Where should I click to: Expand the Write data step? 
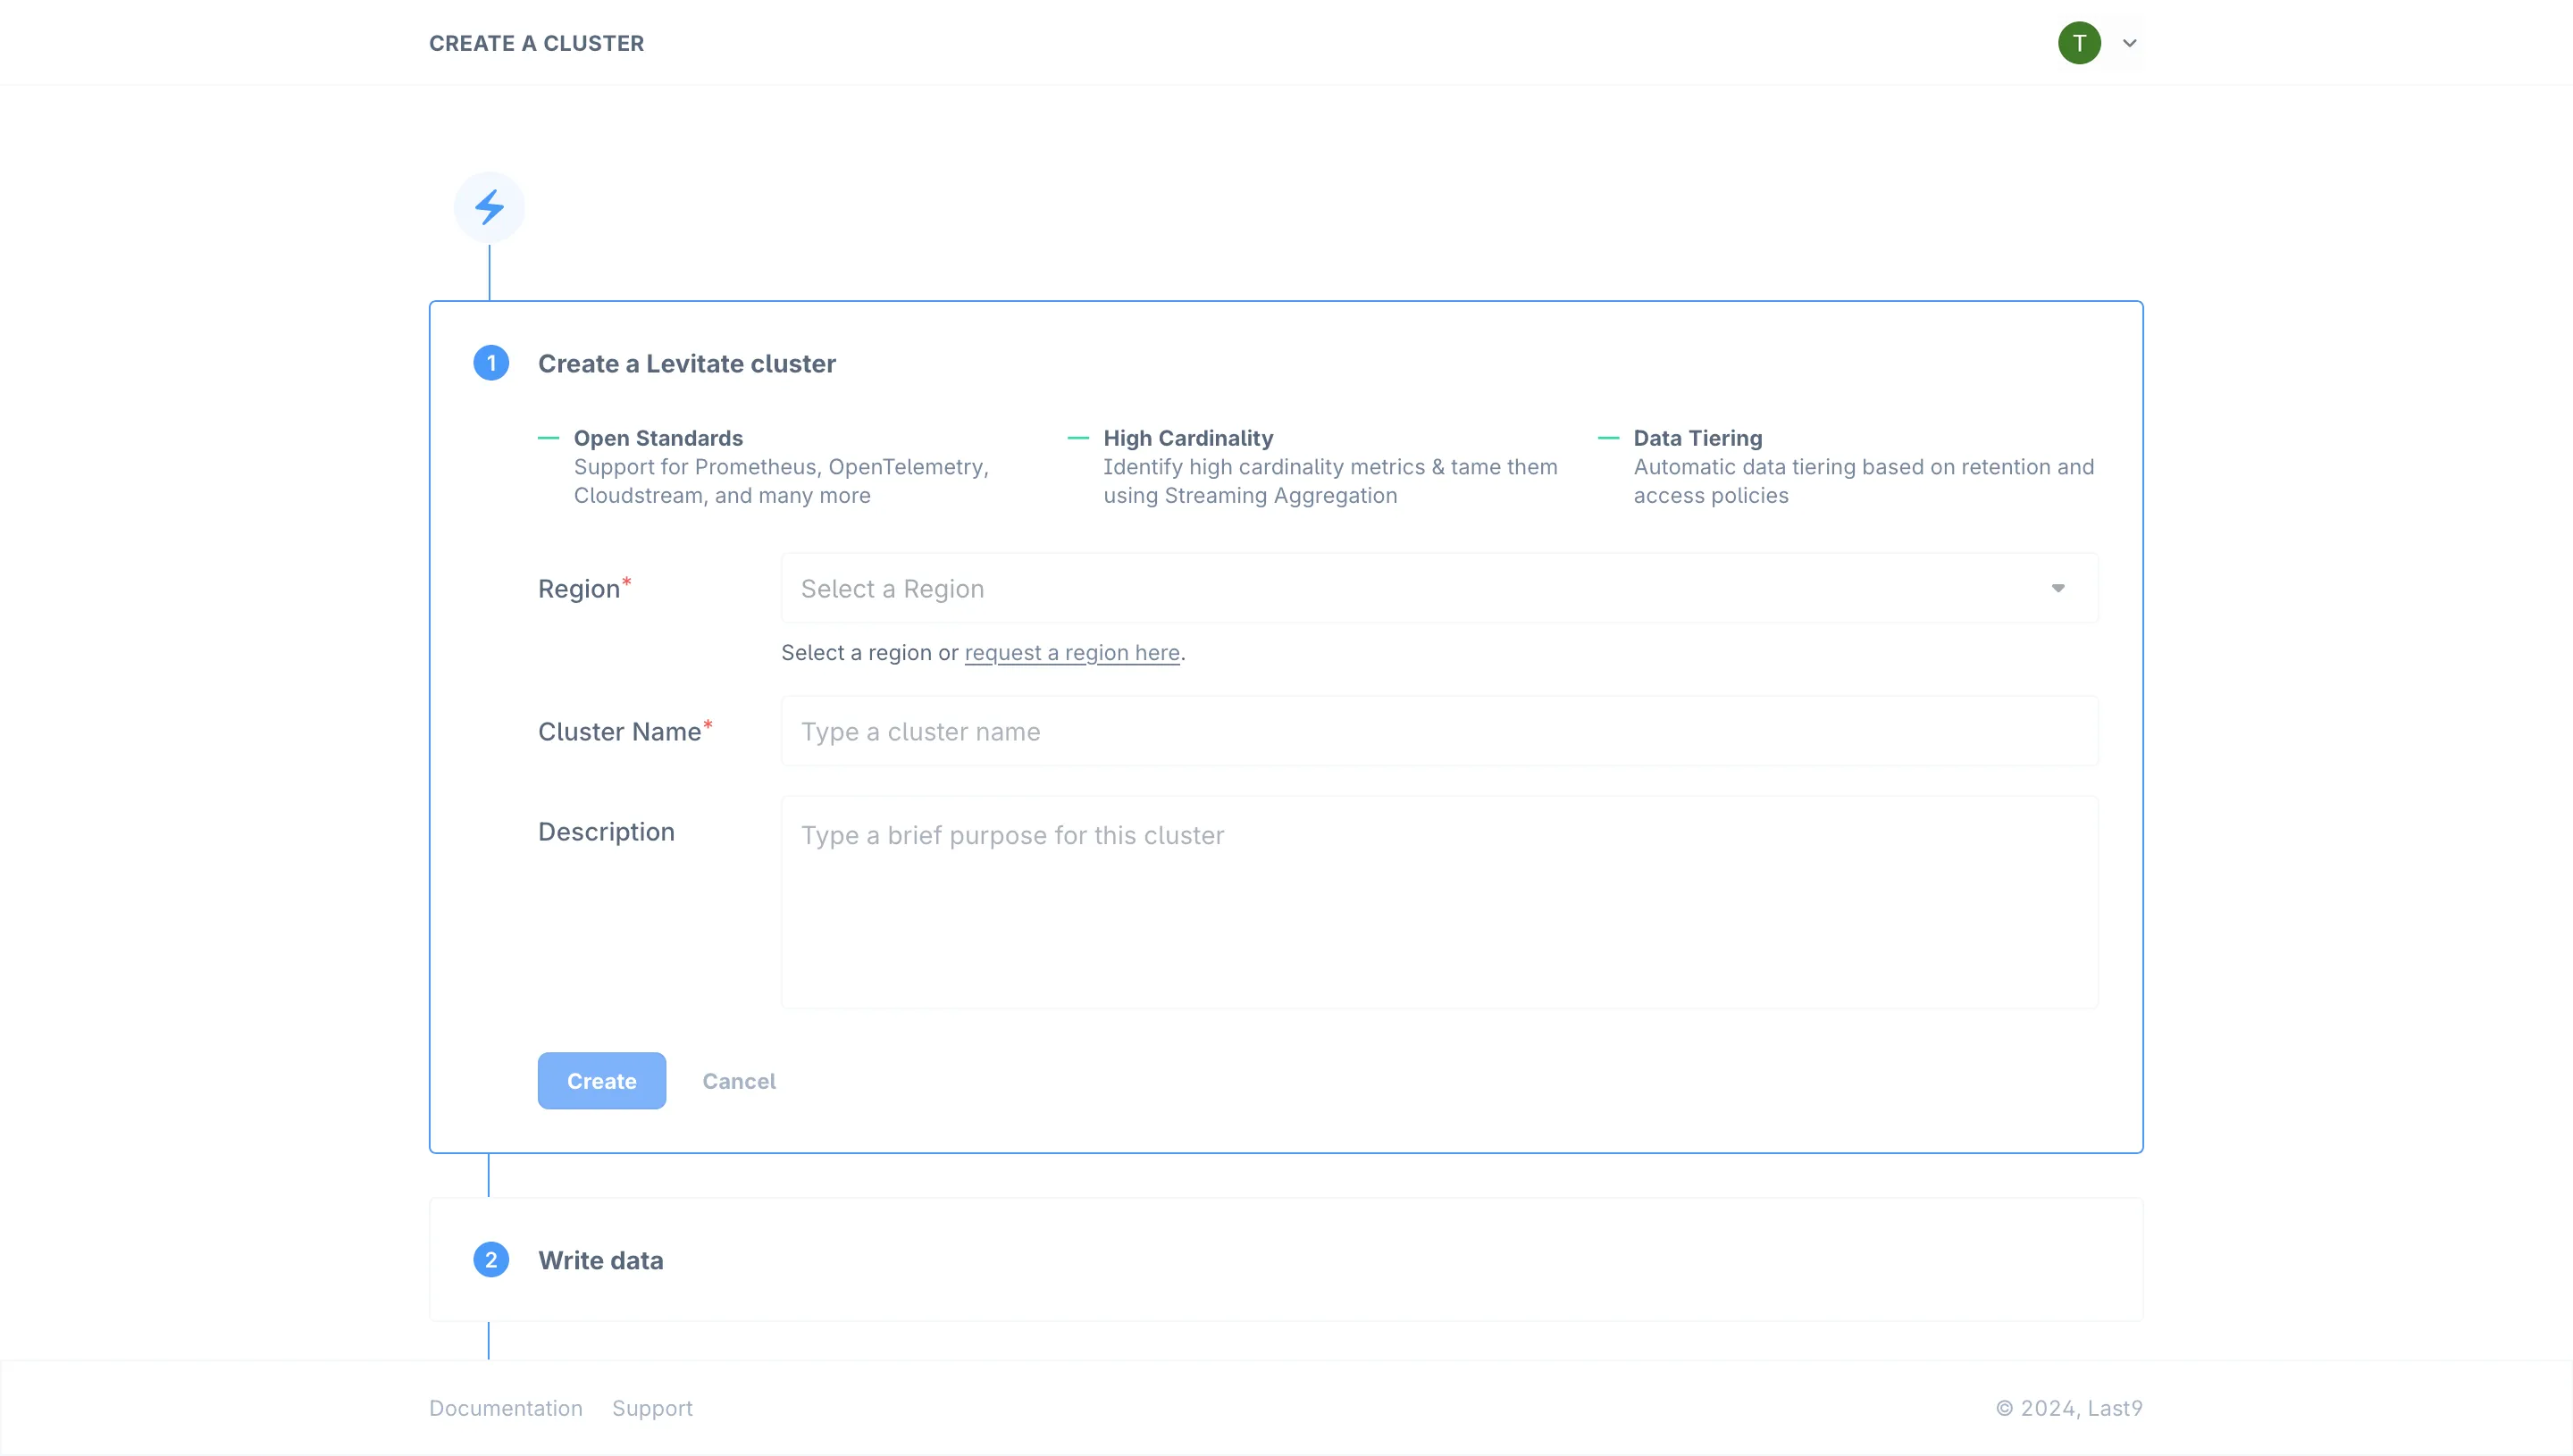tap(600, 1260)
